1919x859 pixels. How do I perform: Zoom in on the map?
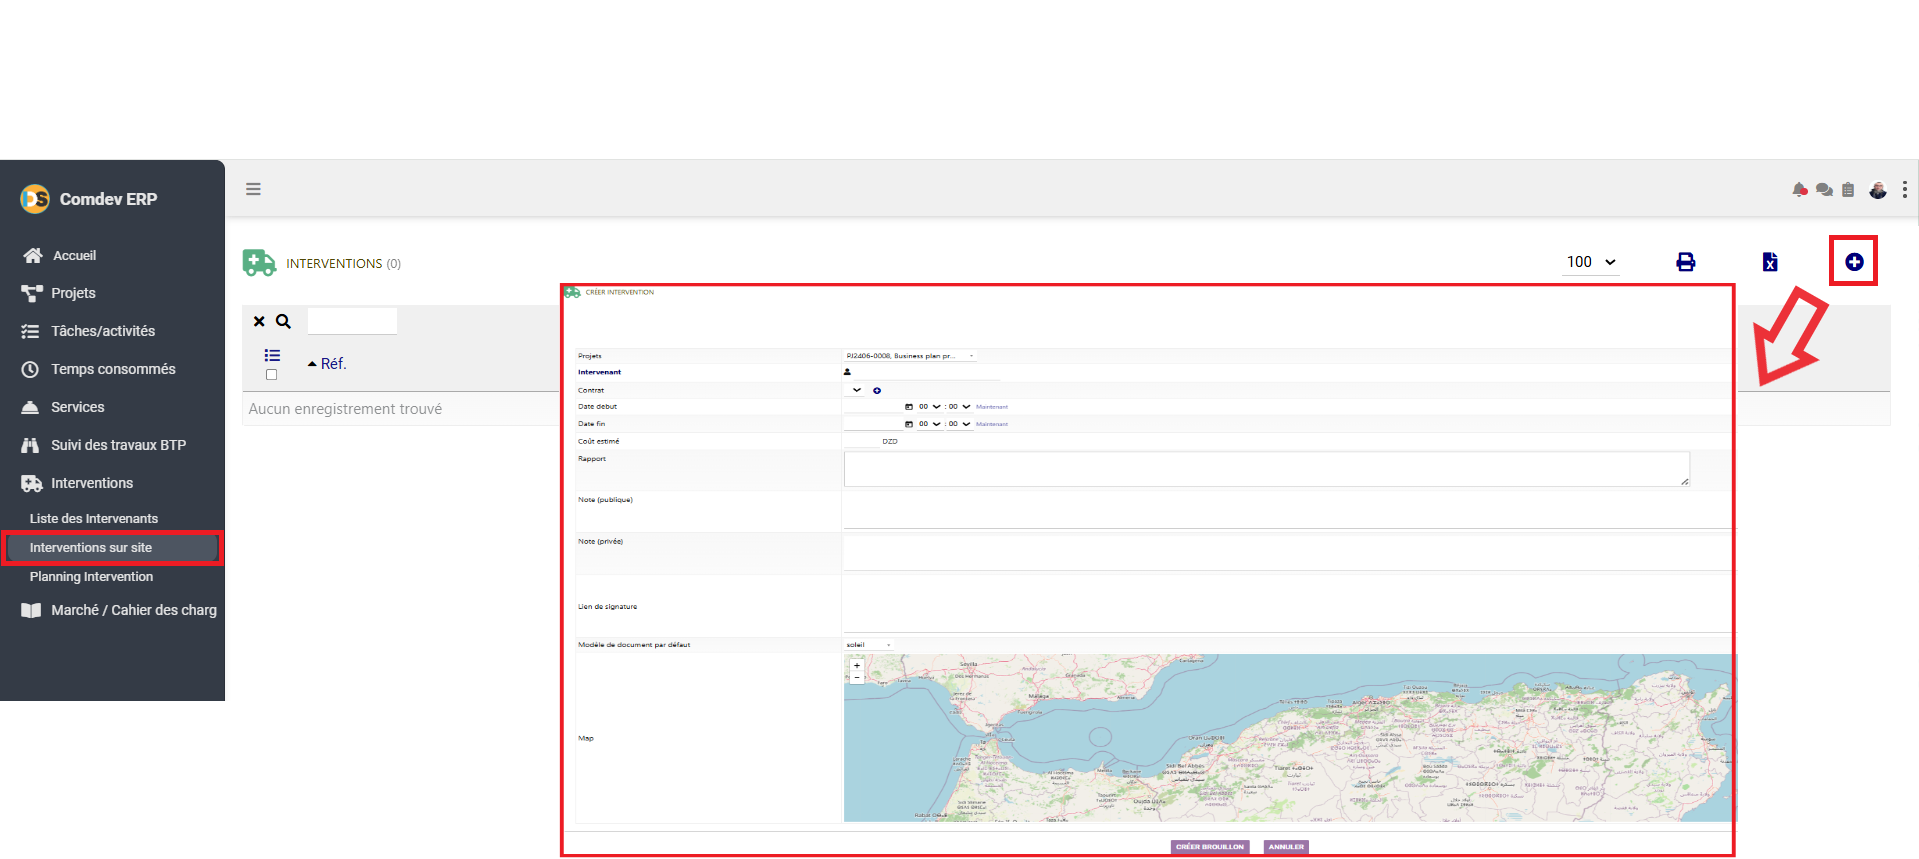coord(857,666)
